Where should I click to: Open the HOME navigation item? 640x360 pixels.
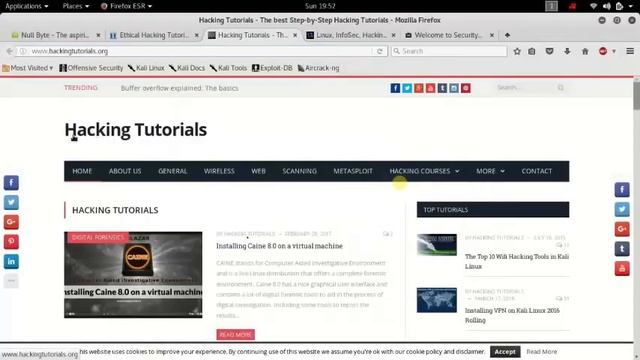[82, 171]
